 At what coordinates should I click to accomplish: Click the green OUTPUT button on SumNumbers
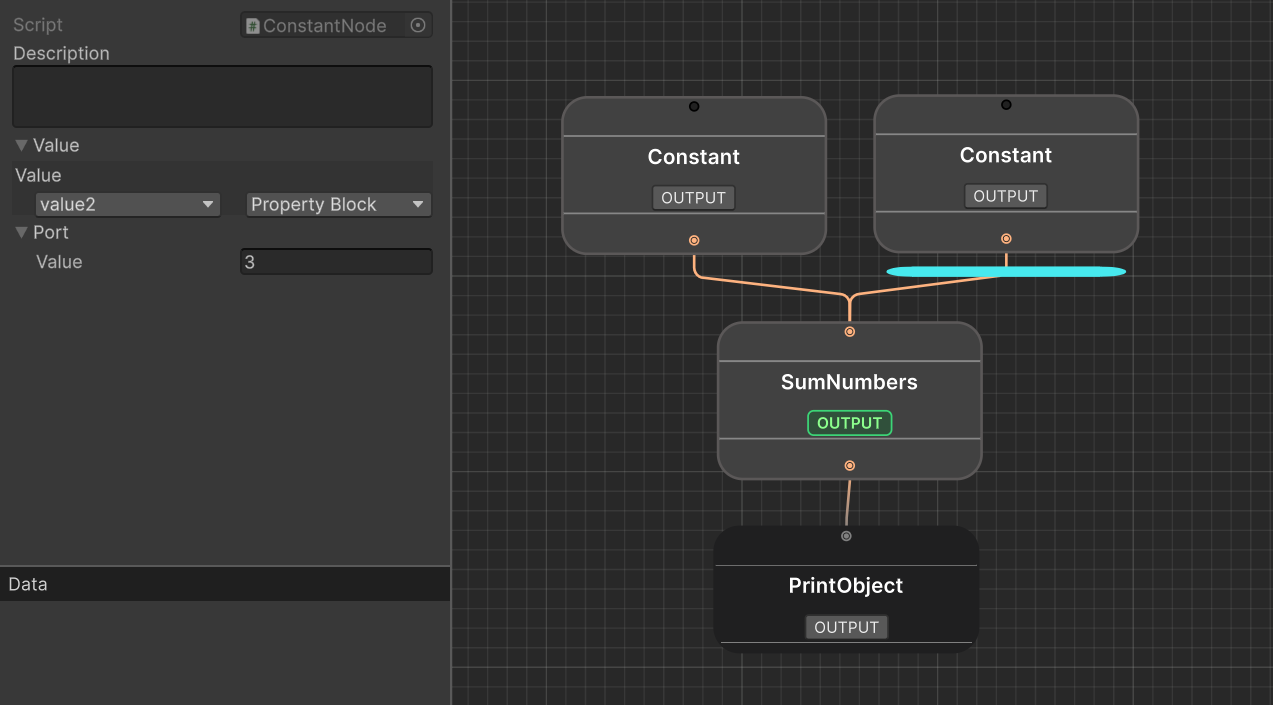850,423
